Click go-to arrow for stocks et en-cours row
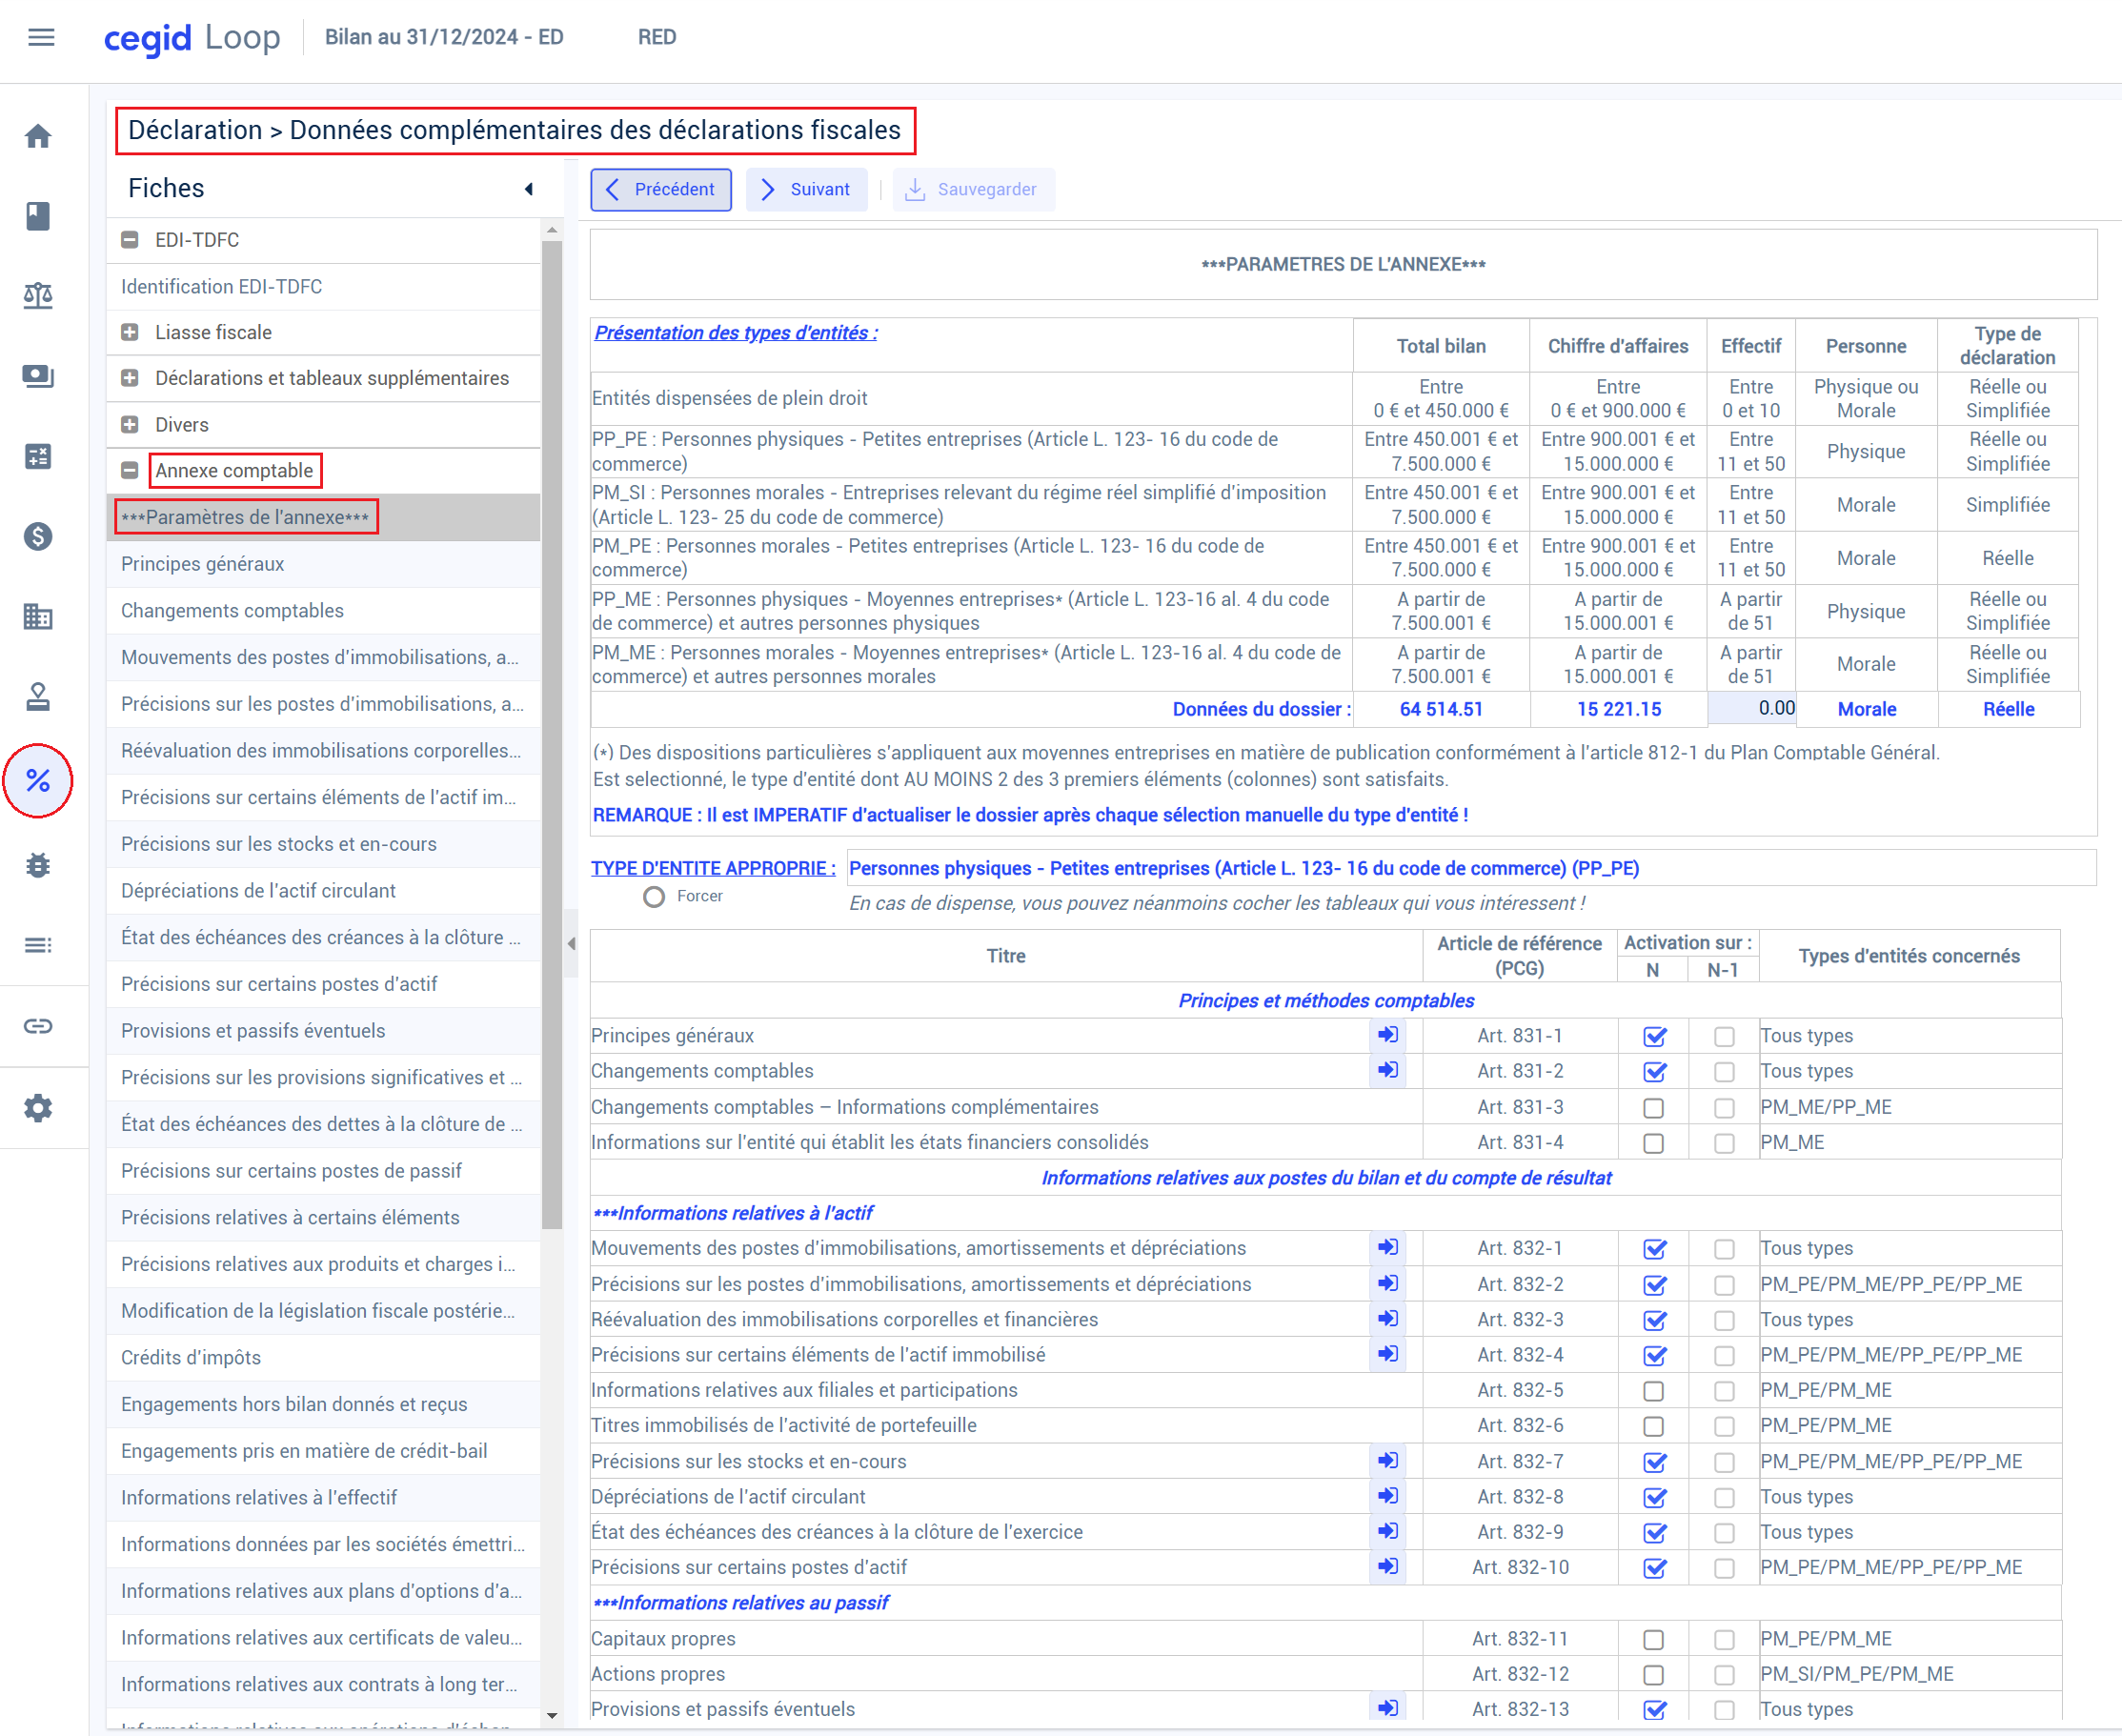Screen dimensions: 2122x1736 (1388, 1460)
